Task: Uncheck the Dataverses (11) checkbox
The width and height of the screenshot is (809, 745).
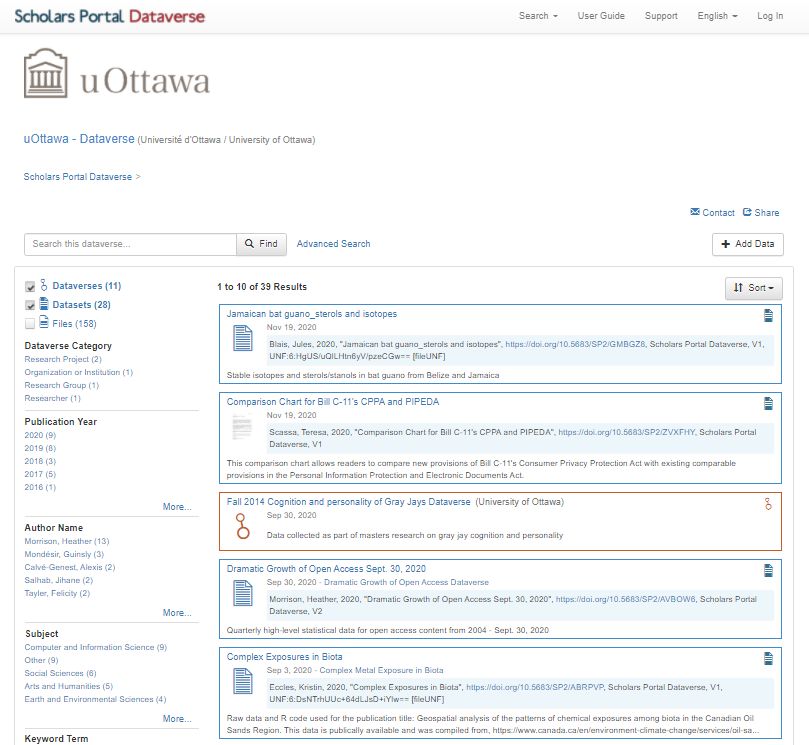Action: 30,286
